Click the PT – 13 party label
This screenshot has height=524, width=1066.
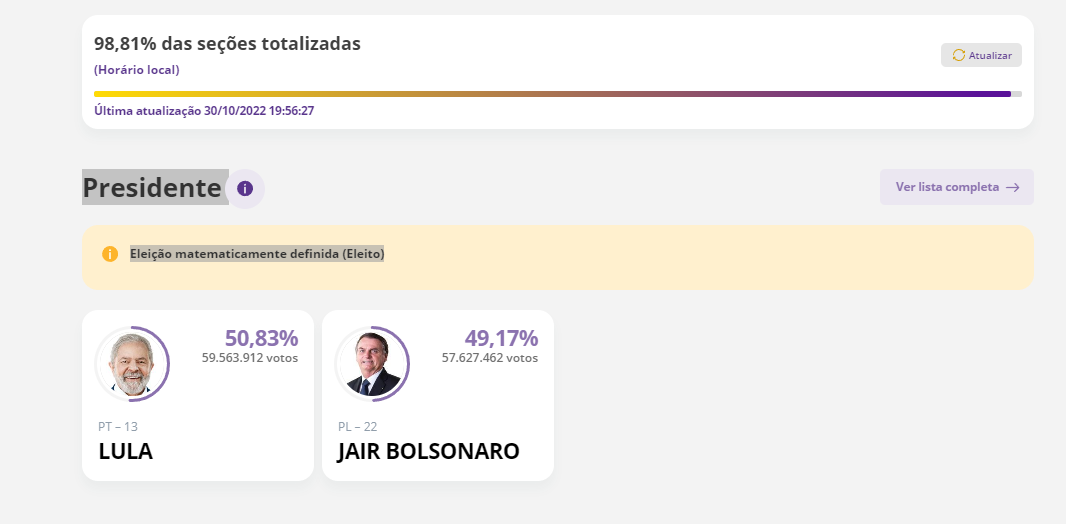pos(118,427)
